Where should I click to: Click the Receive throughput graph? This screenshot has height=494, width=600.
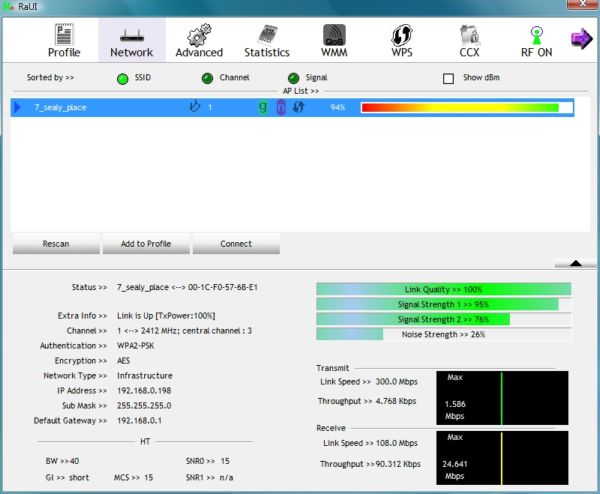[x=502, y=458]
